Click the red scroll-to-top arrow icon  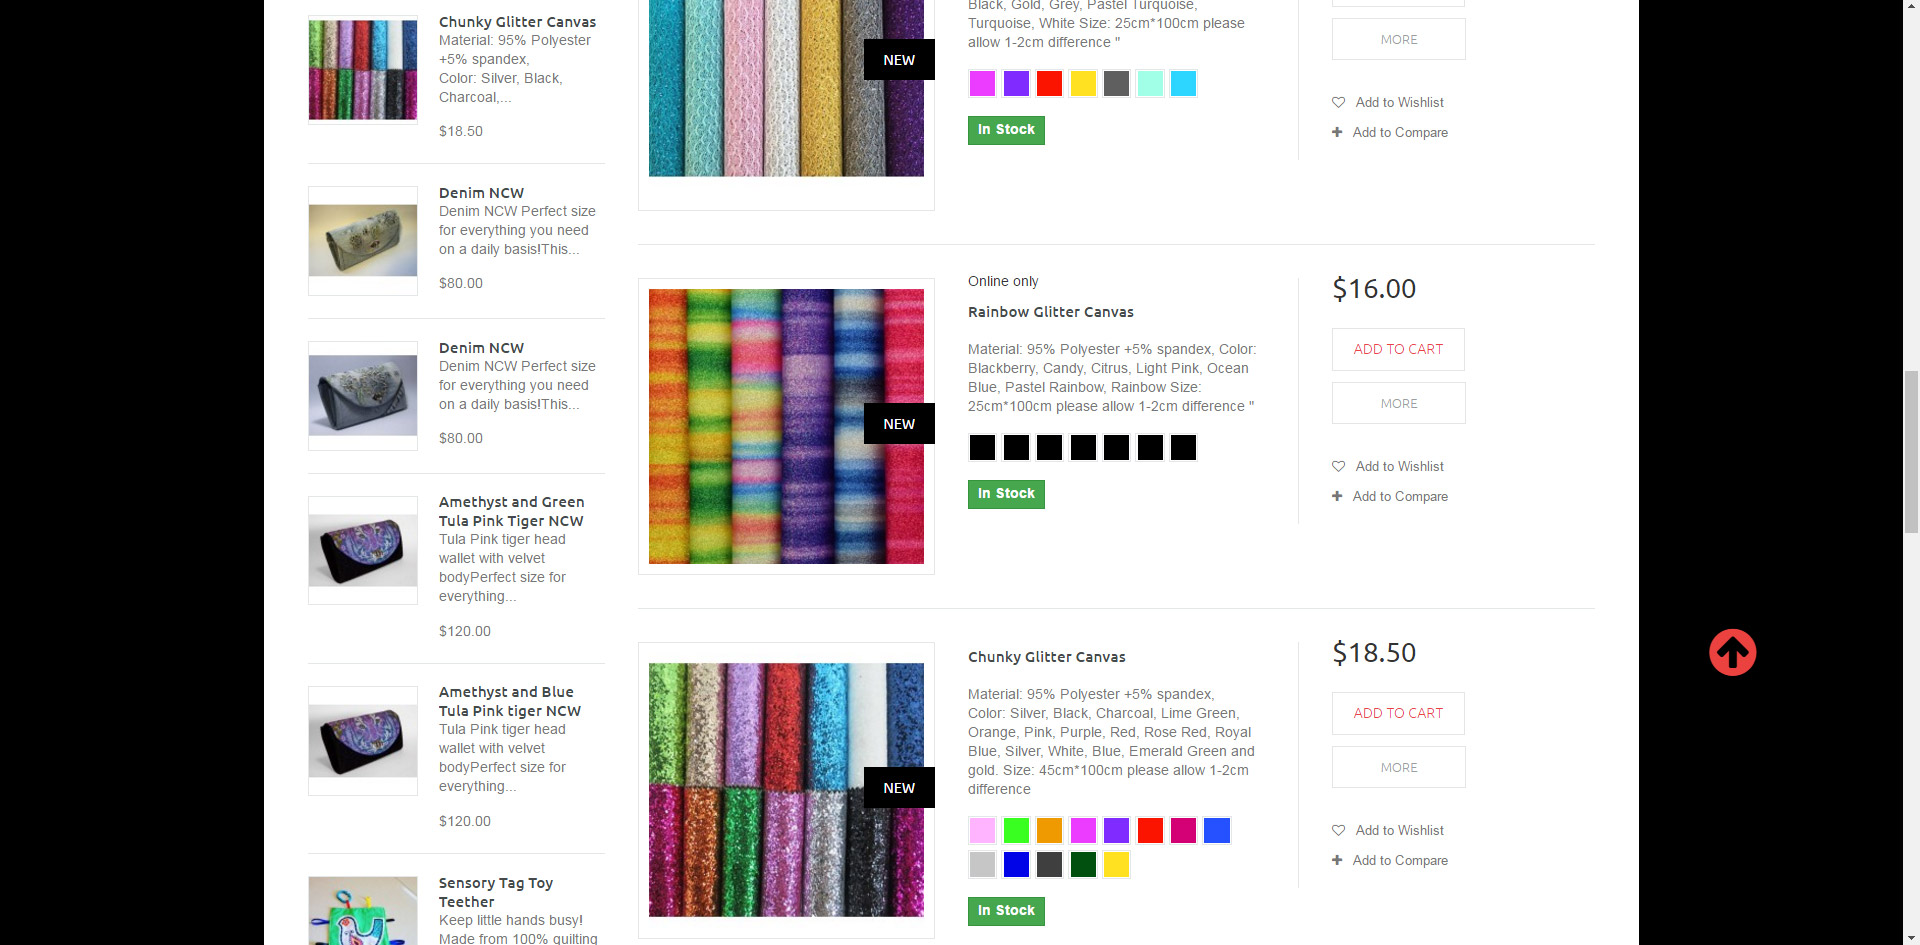pos(1732,652)
